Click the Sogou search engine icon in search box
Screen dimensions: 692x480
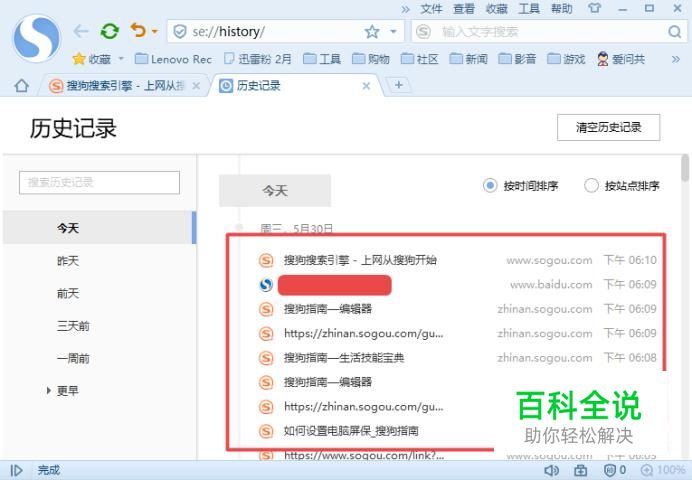point(423,31)
